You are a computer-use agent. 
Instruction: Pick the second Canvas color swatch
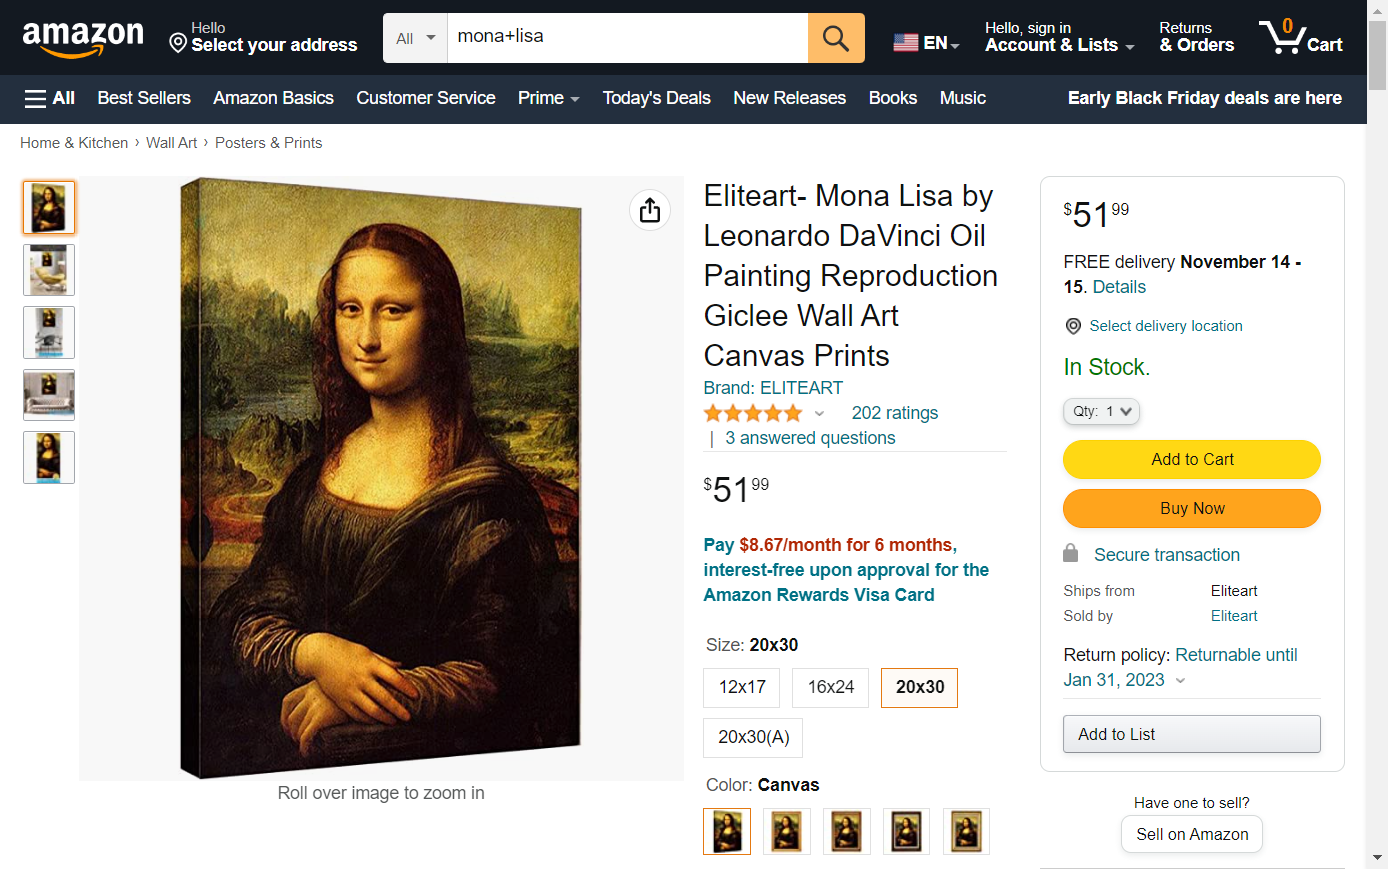(787, 831)
